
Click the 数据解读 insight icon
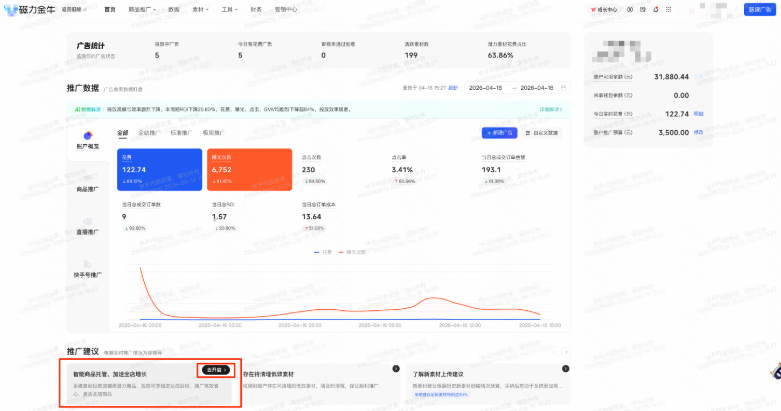click(77, 109)
